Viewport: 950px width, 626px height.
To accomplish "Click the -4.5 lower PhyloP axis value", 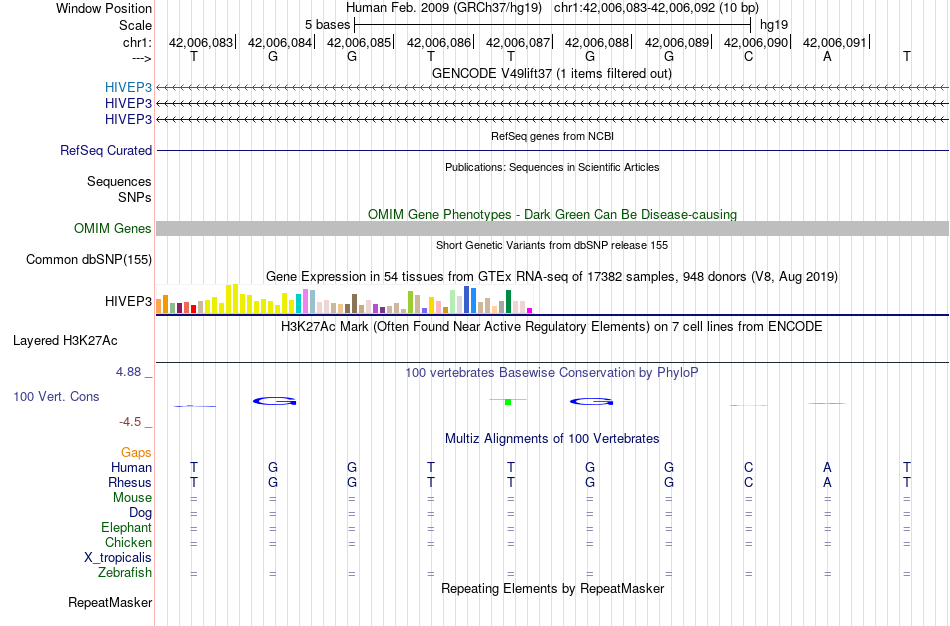I will click(x=130, y=422).
